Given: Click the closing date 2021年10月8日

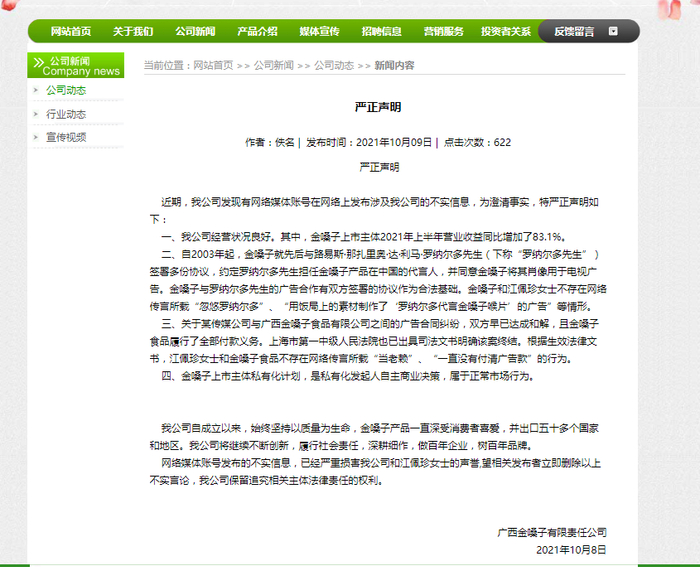Looking at the screenshot, I should pos(571,550).
